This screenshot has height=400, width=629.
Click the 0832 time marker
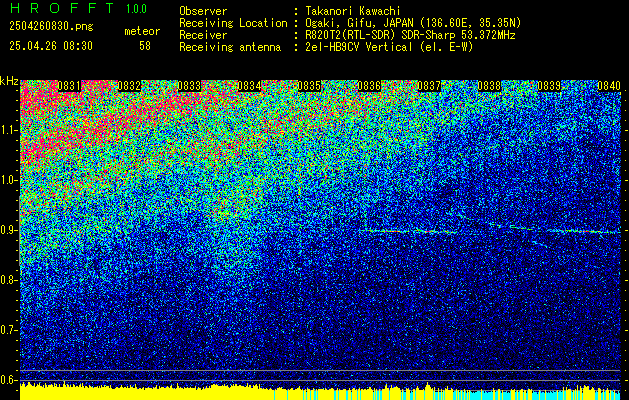[x=129, y=86]
